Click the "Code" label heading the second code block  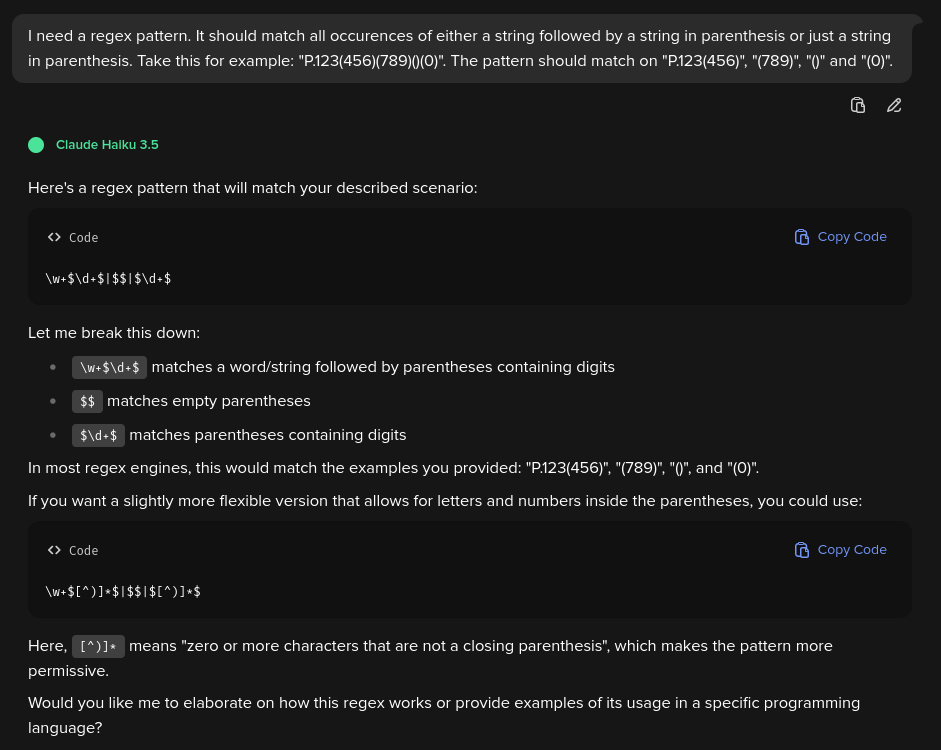tap(83, 551)
